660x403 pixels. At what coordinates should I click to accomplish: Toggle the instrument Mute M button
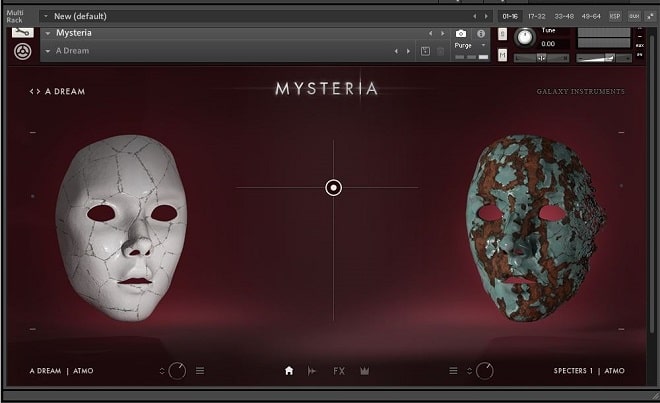502,55
